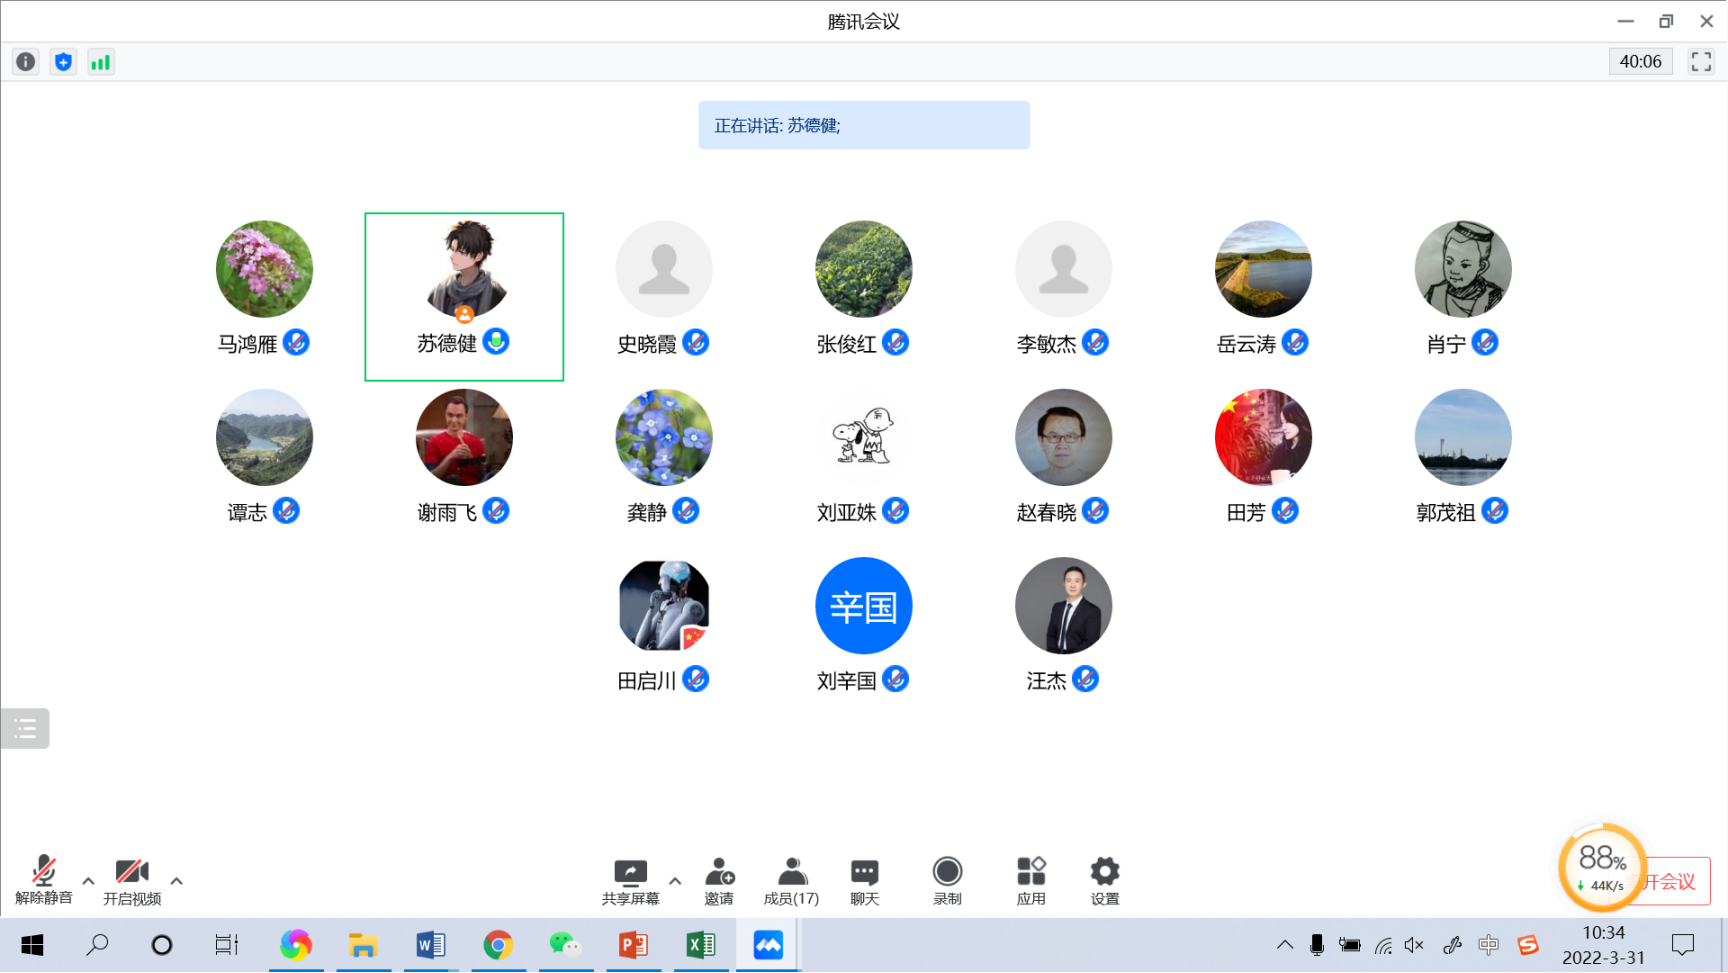Open meeting Settings (设置) gear
This screenshot has height=973, width=1728.
coord(1104,881)
